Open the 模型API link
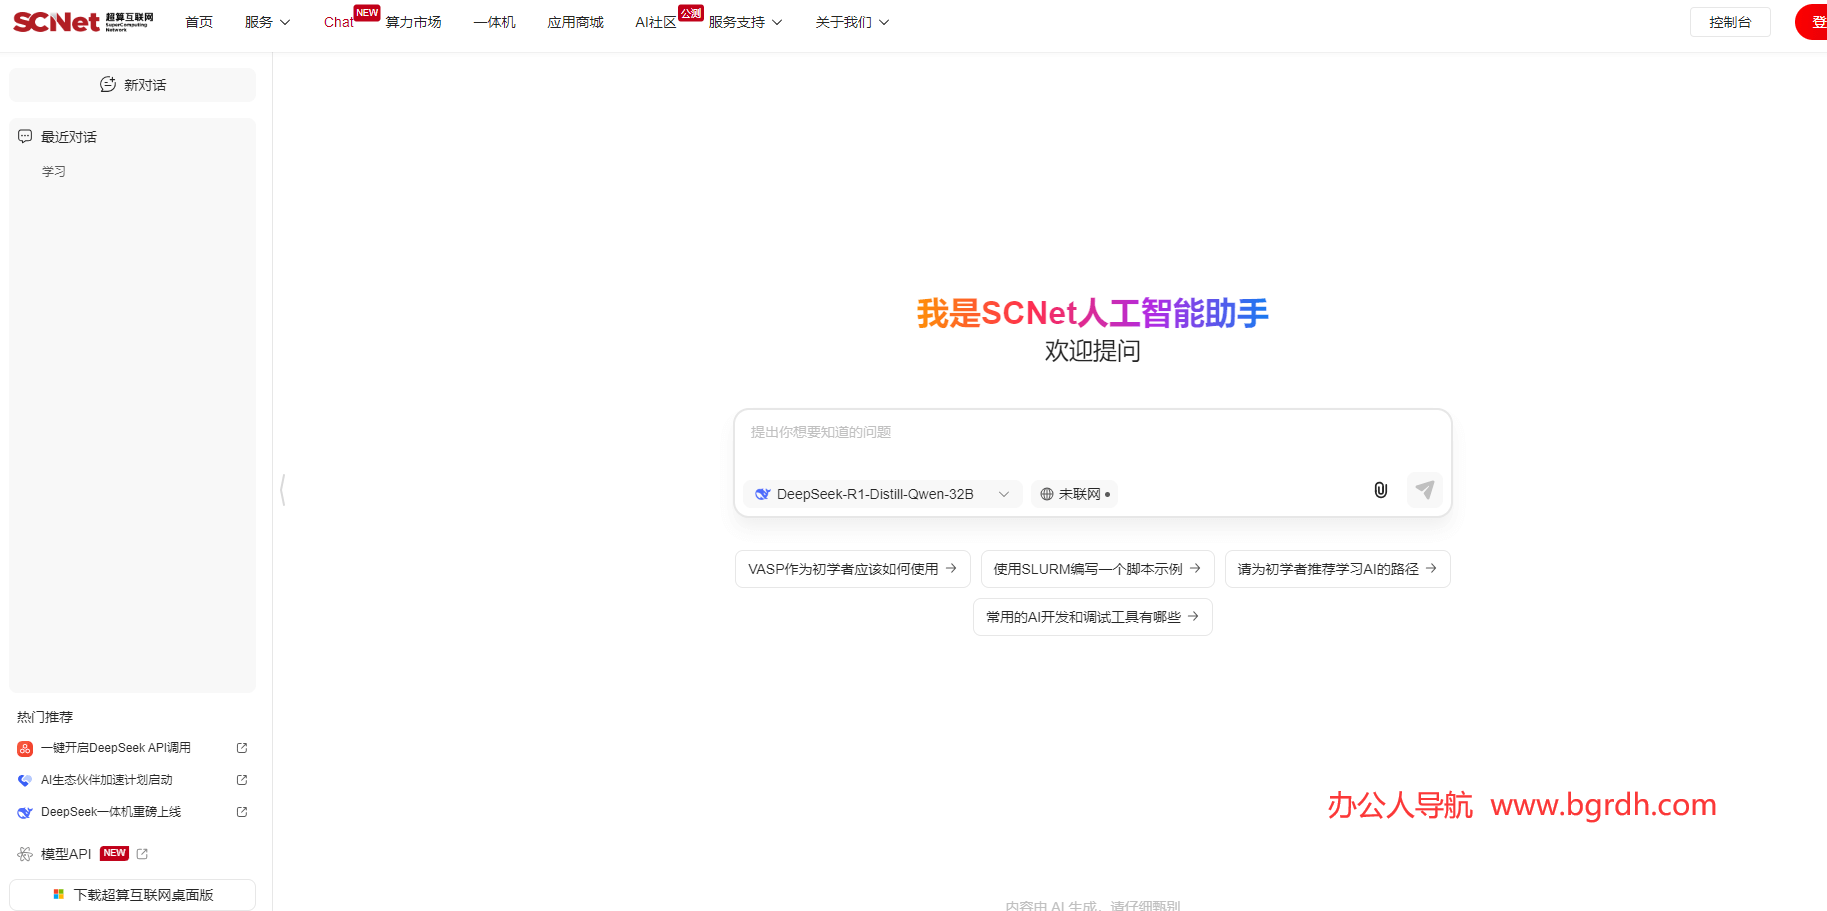The width and height of the screenshot is (1827, 911). click(66, 854)
